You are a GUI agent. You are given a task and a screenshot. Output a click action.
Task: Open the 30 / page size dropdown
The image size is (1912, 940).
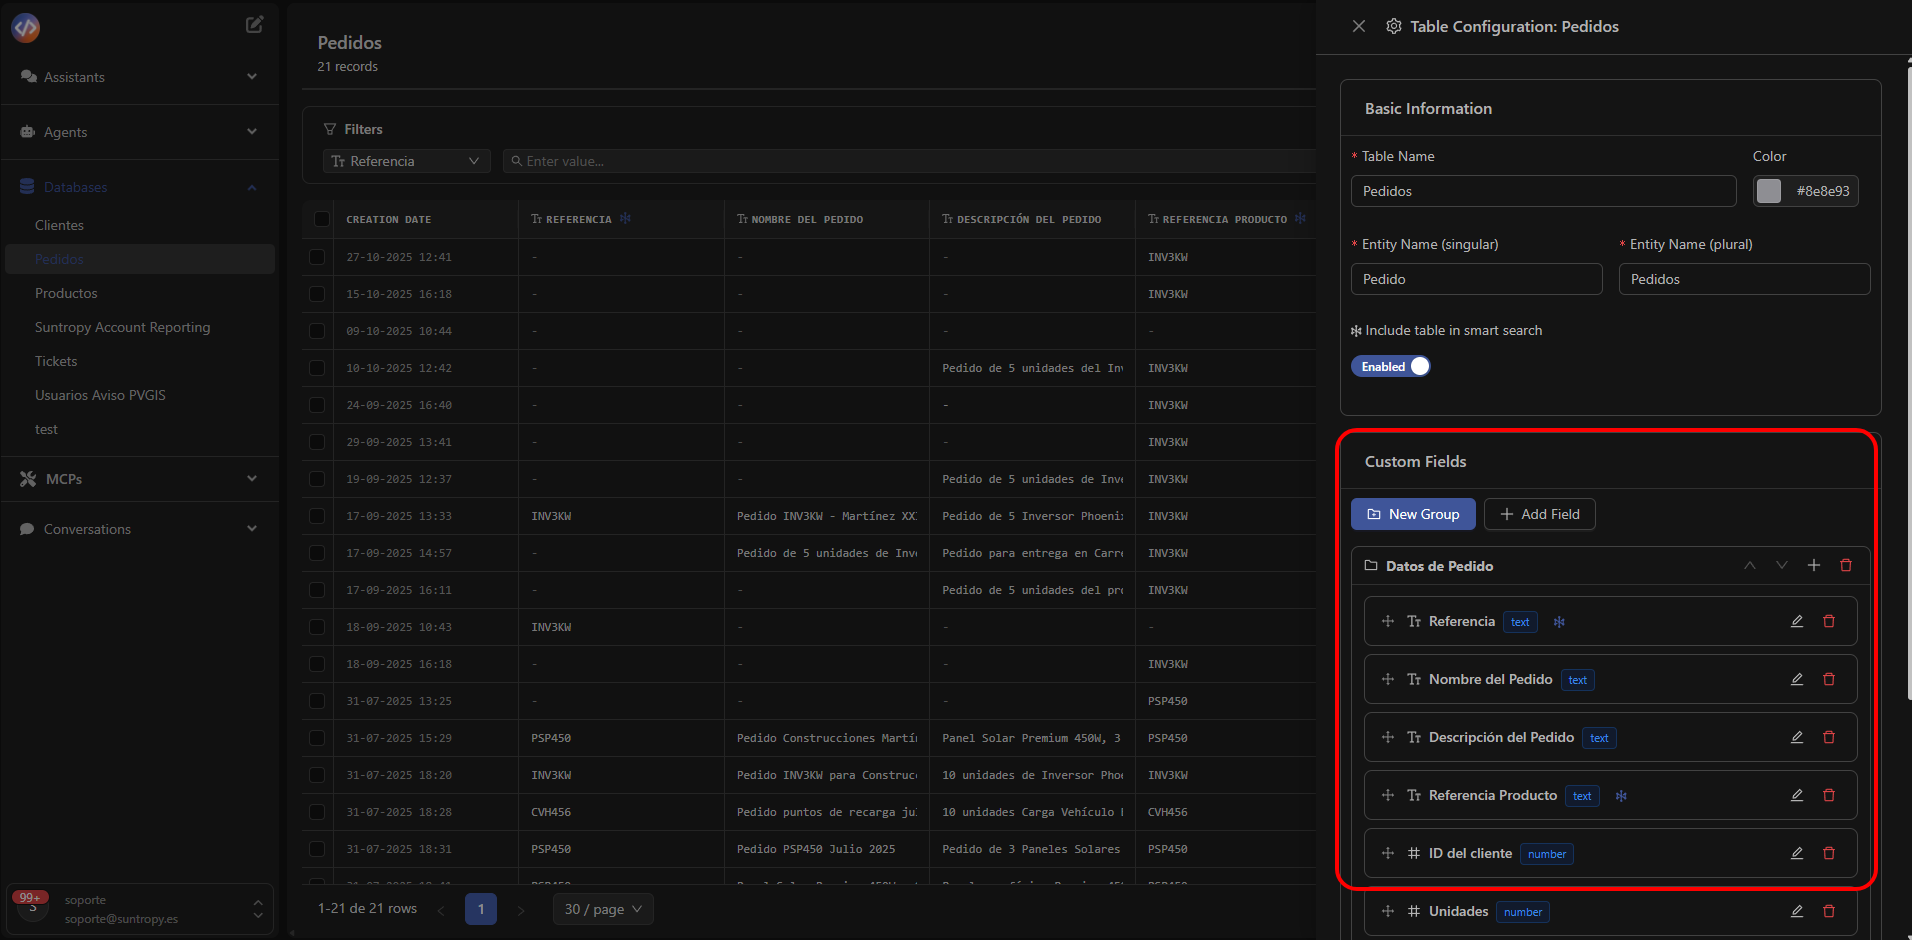603,909
